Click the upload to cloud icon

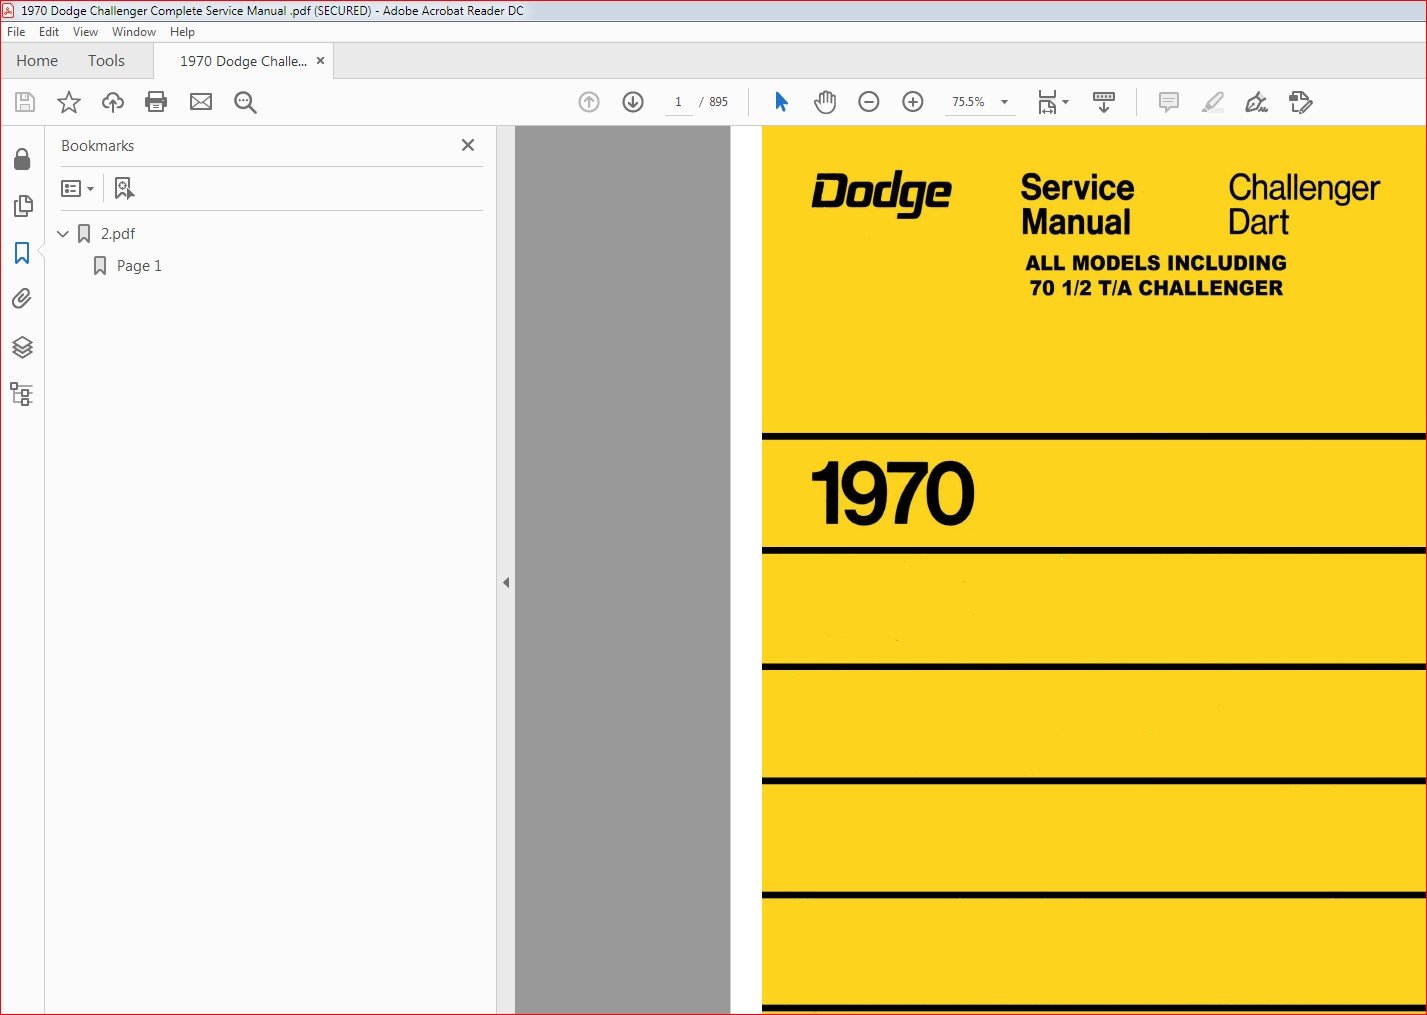[x=113, y=102]
